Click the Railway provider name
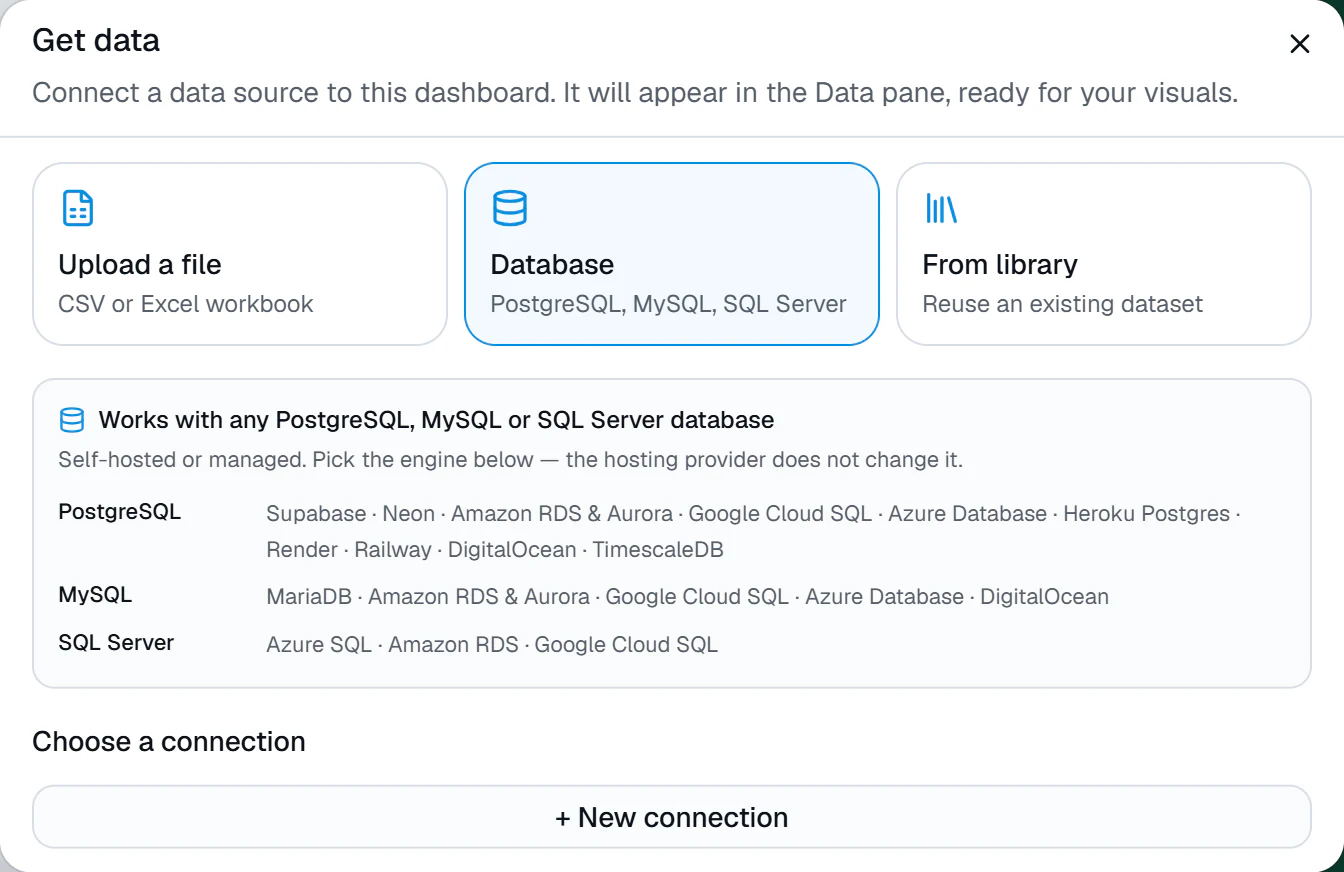The height and width of the screenshot is (872, 1344). pyautogui.click(x=393, y=550)
